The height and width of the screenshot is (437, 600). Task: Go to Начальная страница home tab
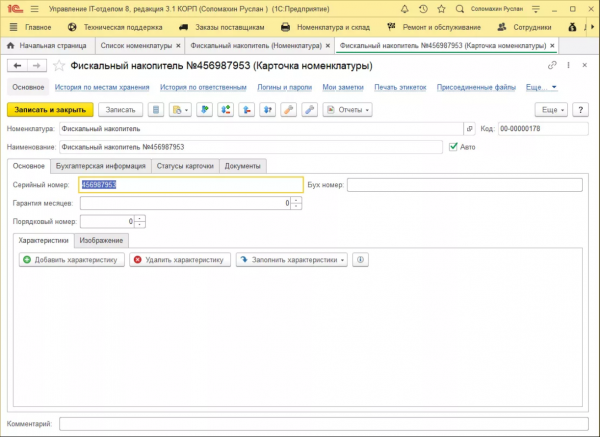click(x=47, y=46)
